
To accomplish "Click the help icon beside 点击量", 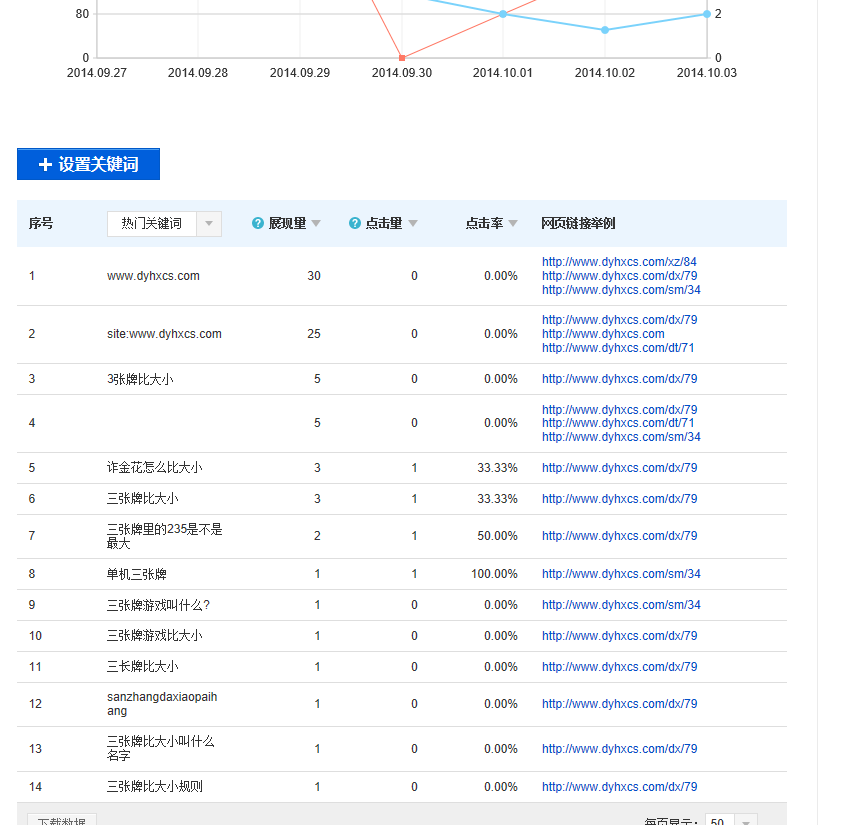I will [354, 223].
